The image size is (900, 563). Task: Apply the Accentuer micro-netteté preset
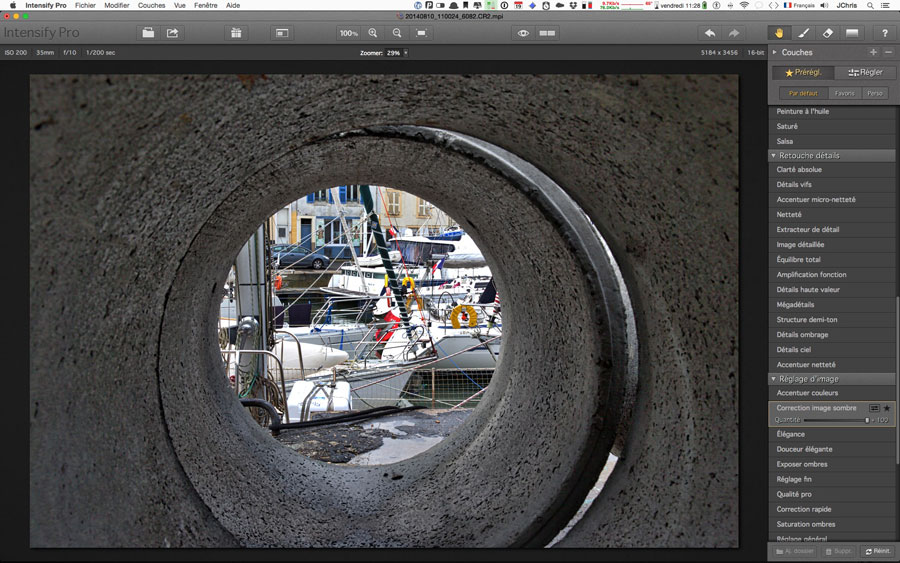[832, 199]
